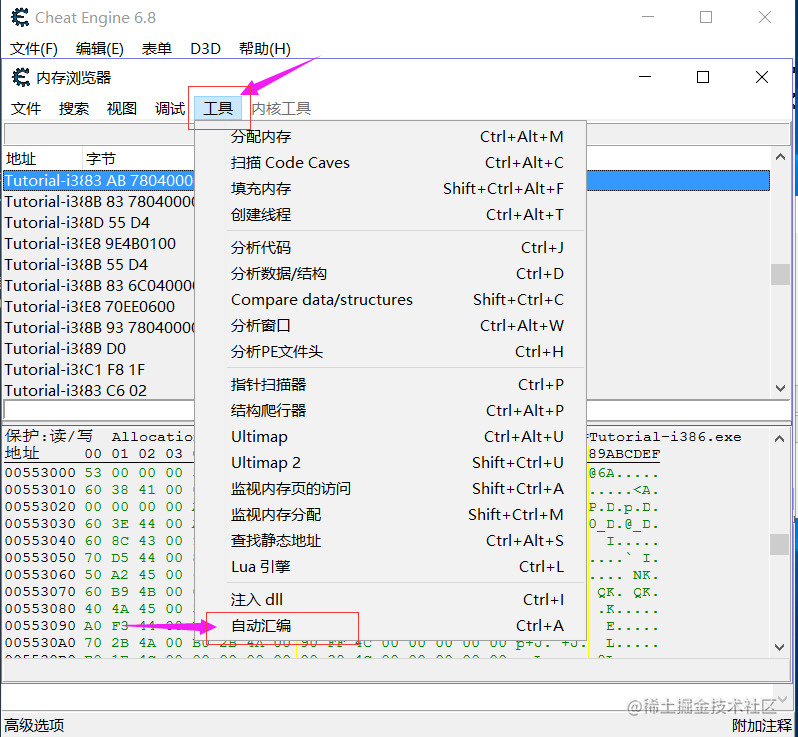Open 帮助(H) menu in main window
Viewport: 798px width, 737px height.
coord(265,49)
